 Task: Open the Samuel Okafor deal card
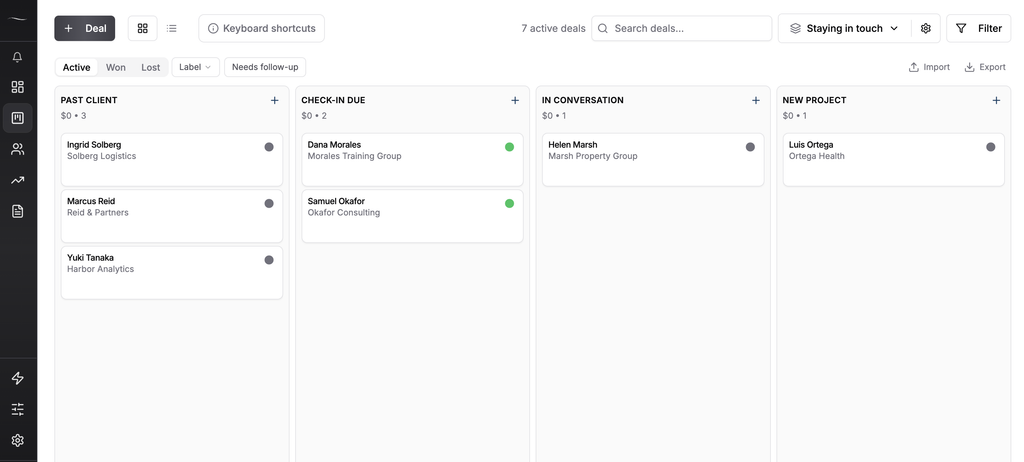(413, 216)
